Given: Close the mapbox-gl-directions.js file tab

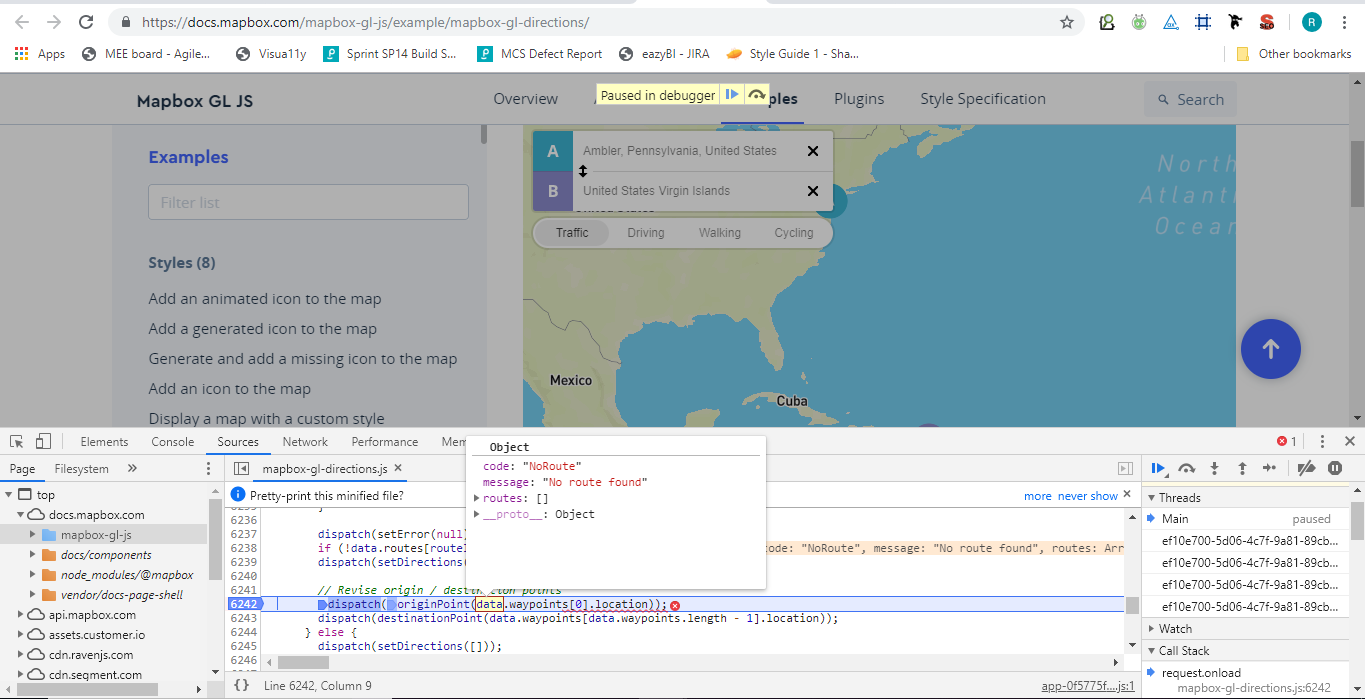Looking at the screenshot, I should (397, 468).
